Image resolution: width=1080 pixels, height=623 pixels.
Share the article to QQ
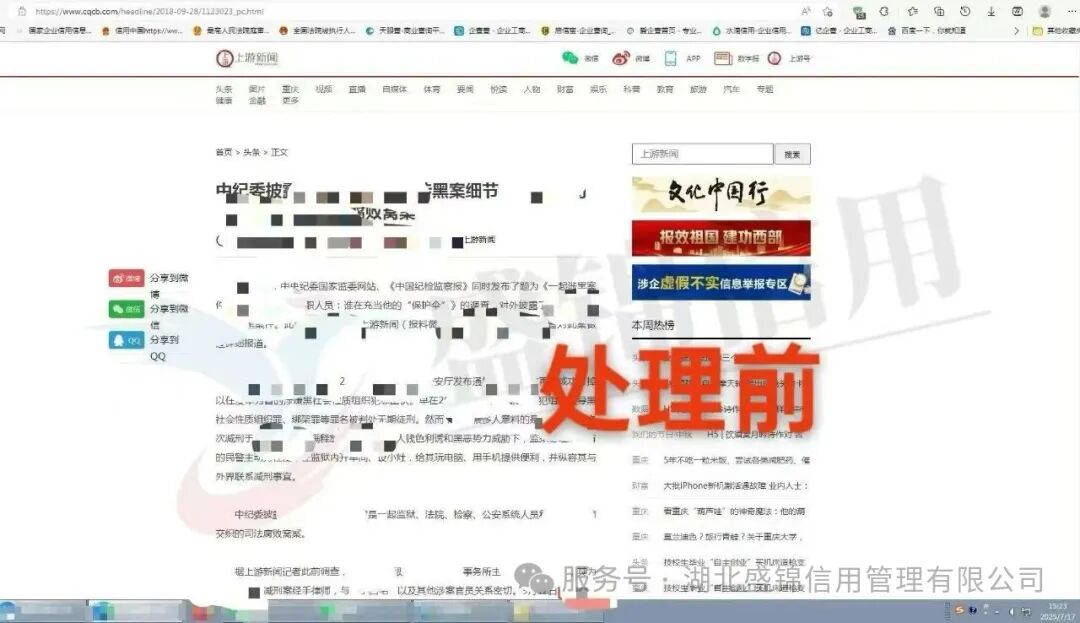[126, 340]
